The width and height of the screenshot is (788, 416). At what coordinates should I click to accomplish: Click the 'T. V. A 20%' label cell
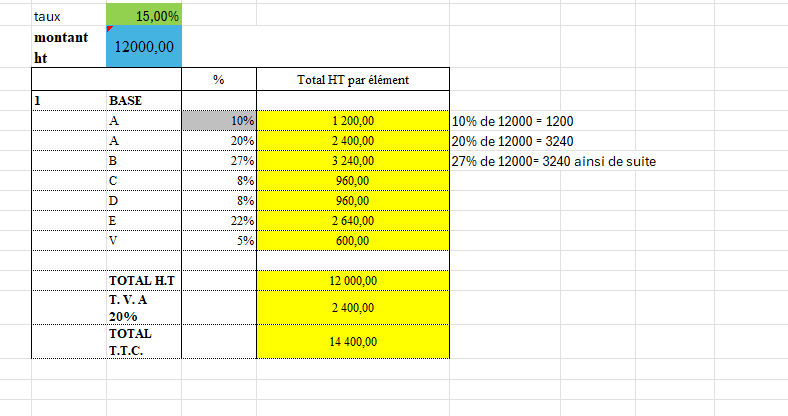coord(144,308)
